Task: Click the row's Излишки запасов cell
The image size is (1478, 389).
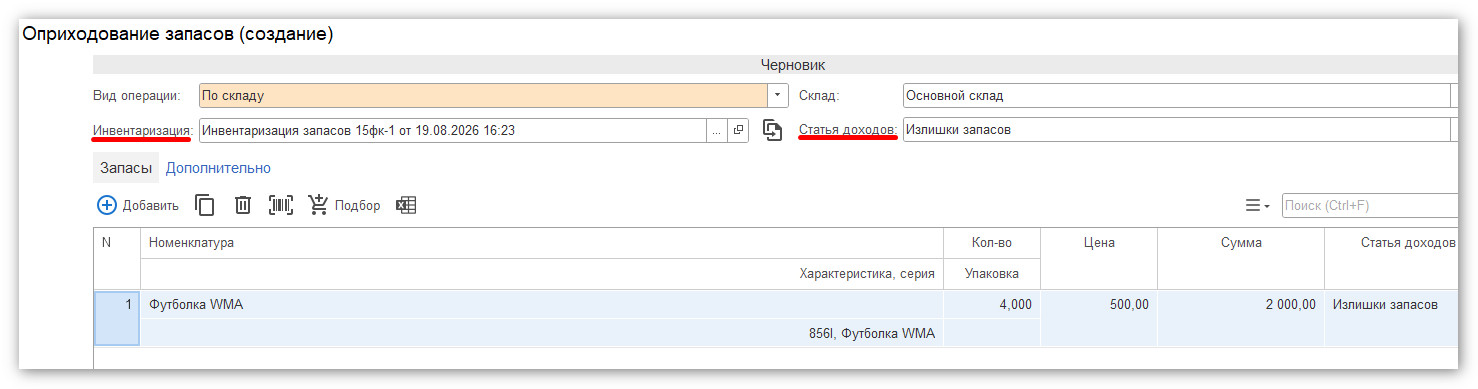Action: (1391, 305)
